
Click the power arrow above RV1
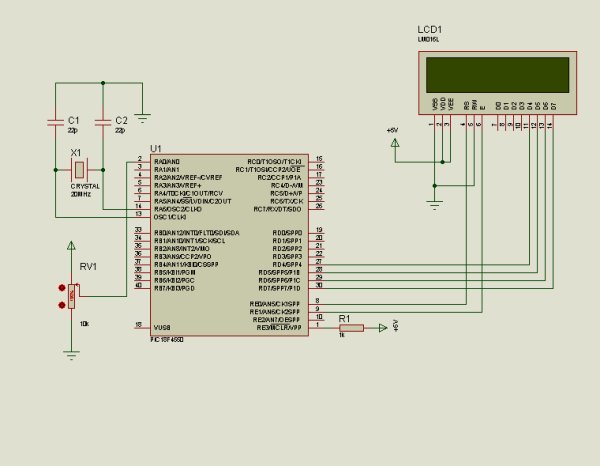71,245
